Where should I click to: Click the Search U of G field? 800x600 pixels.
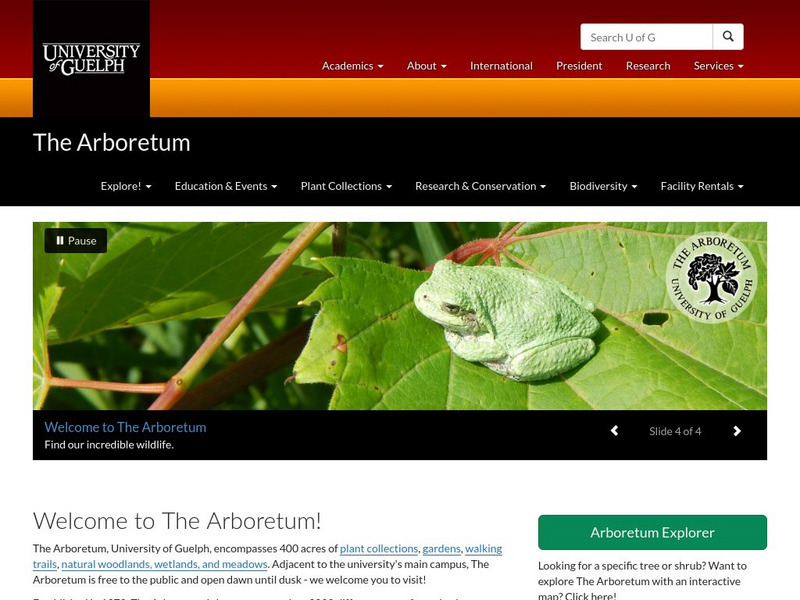click(646, 37)
